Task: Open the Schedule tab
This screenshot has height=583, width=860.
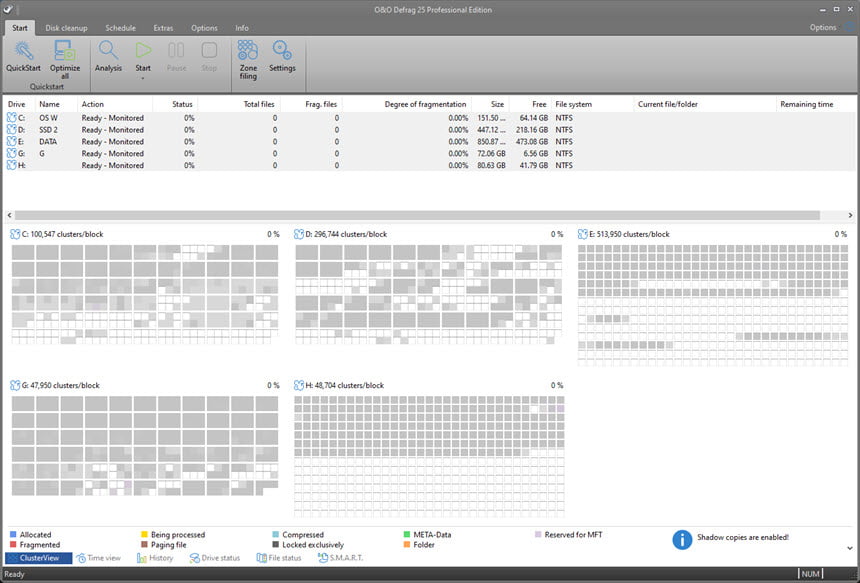Action: click(120, 28)
